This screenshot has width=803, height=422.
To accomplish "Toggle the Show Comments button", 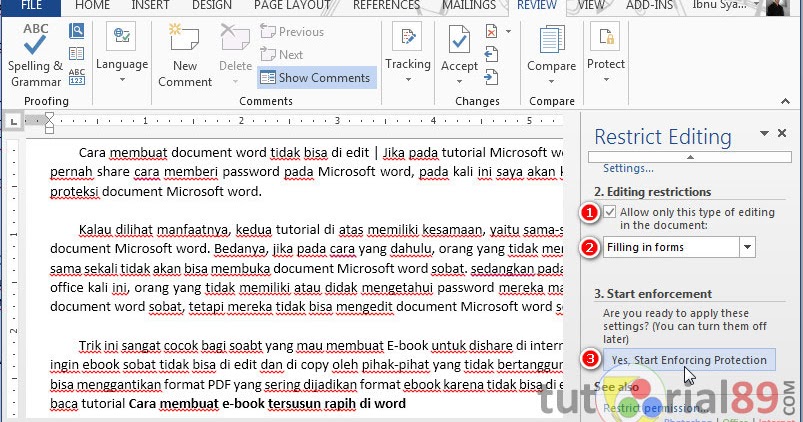I will click(316, 78).
